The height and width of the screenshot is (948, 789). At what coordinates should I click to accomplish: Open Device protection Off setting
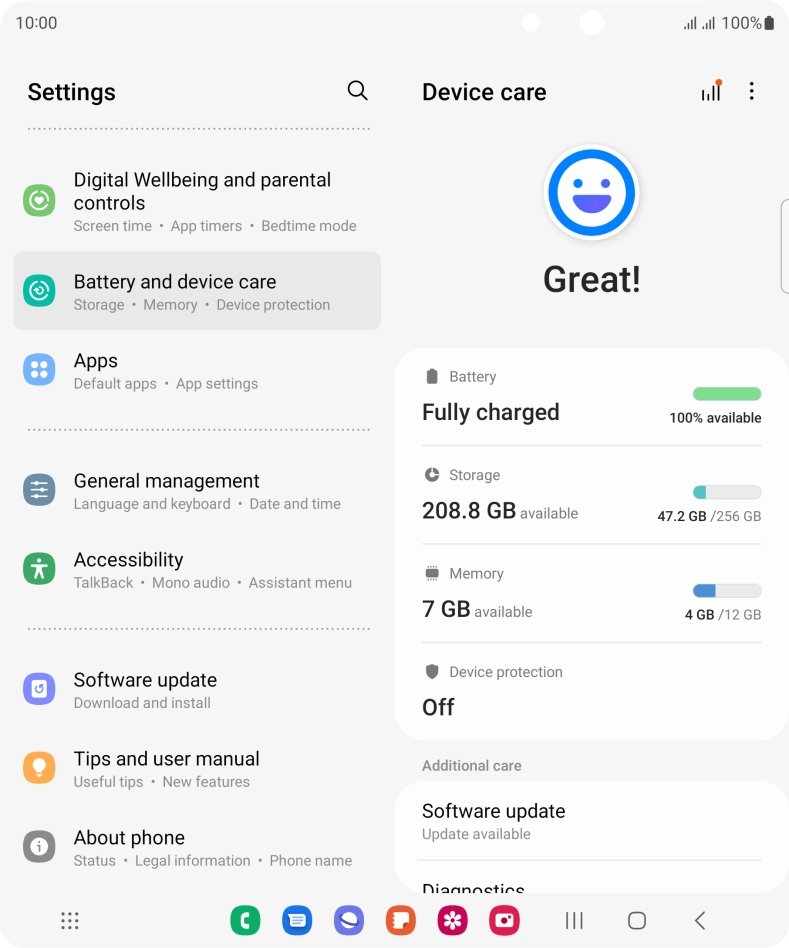pyautogui.click(x=591, y=691)
